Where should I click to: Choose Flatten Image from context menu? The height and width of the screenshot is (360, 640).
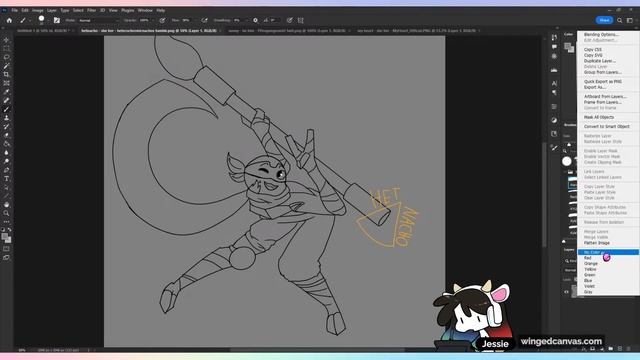click(x=597, y=243)
